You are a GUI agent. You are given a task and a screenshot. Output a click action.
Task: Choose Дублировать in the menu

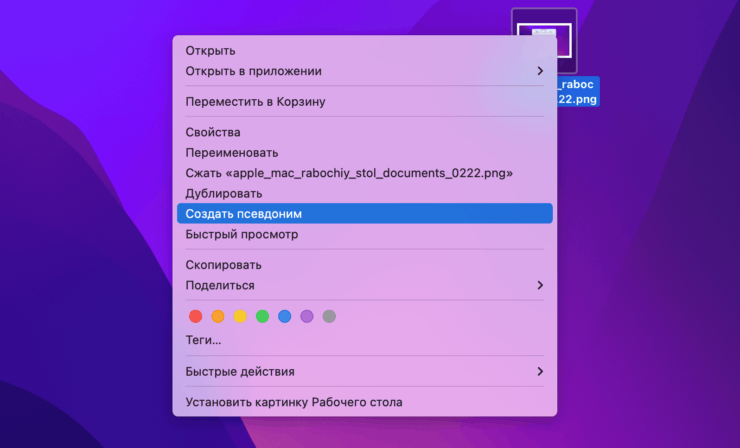pos(364,194)
